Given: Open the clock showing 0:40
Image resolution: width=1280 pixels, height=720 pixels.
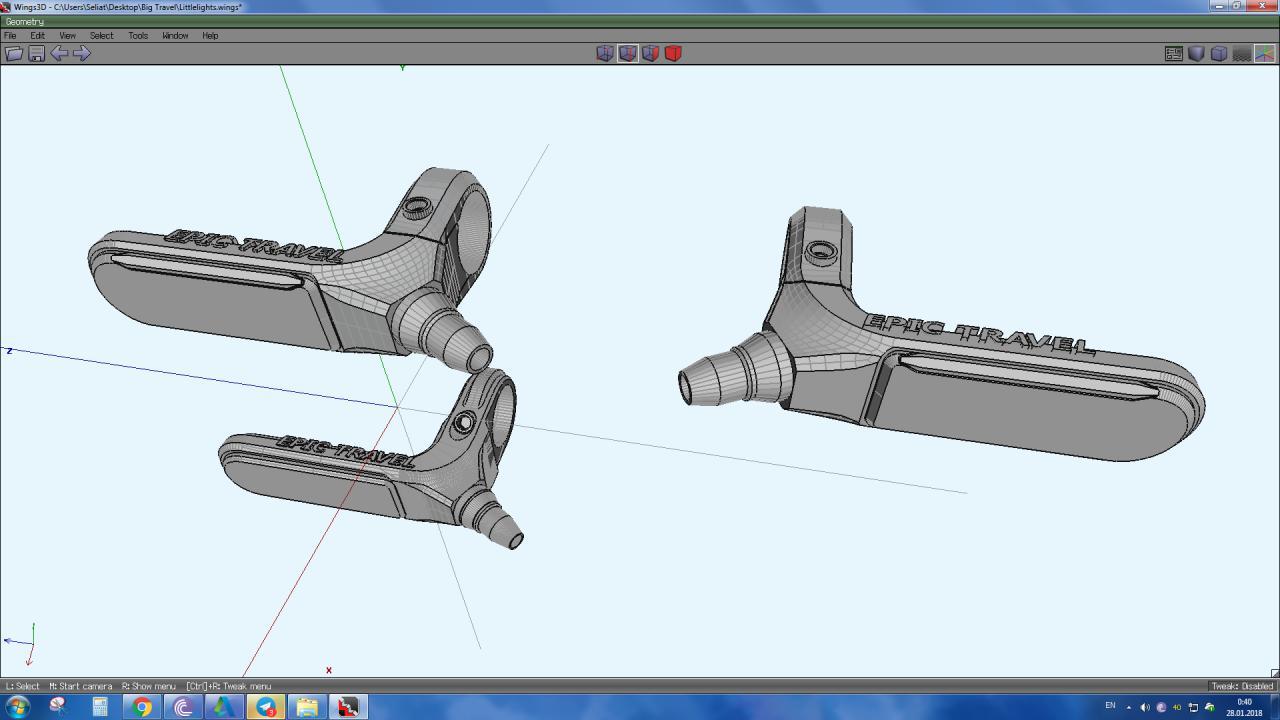Looking at the screenshot, I should pyautogui.click(x=1244, y=707).
